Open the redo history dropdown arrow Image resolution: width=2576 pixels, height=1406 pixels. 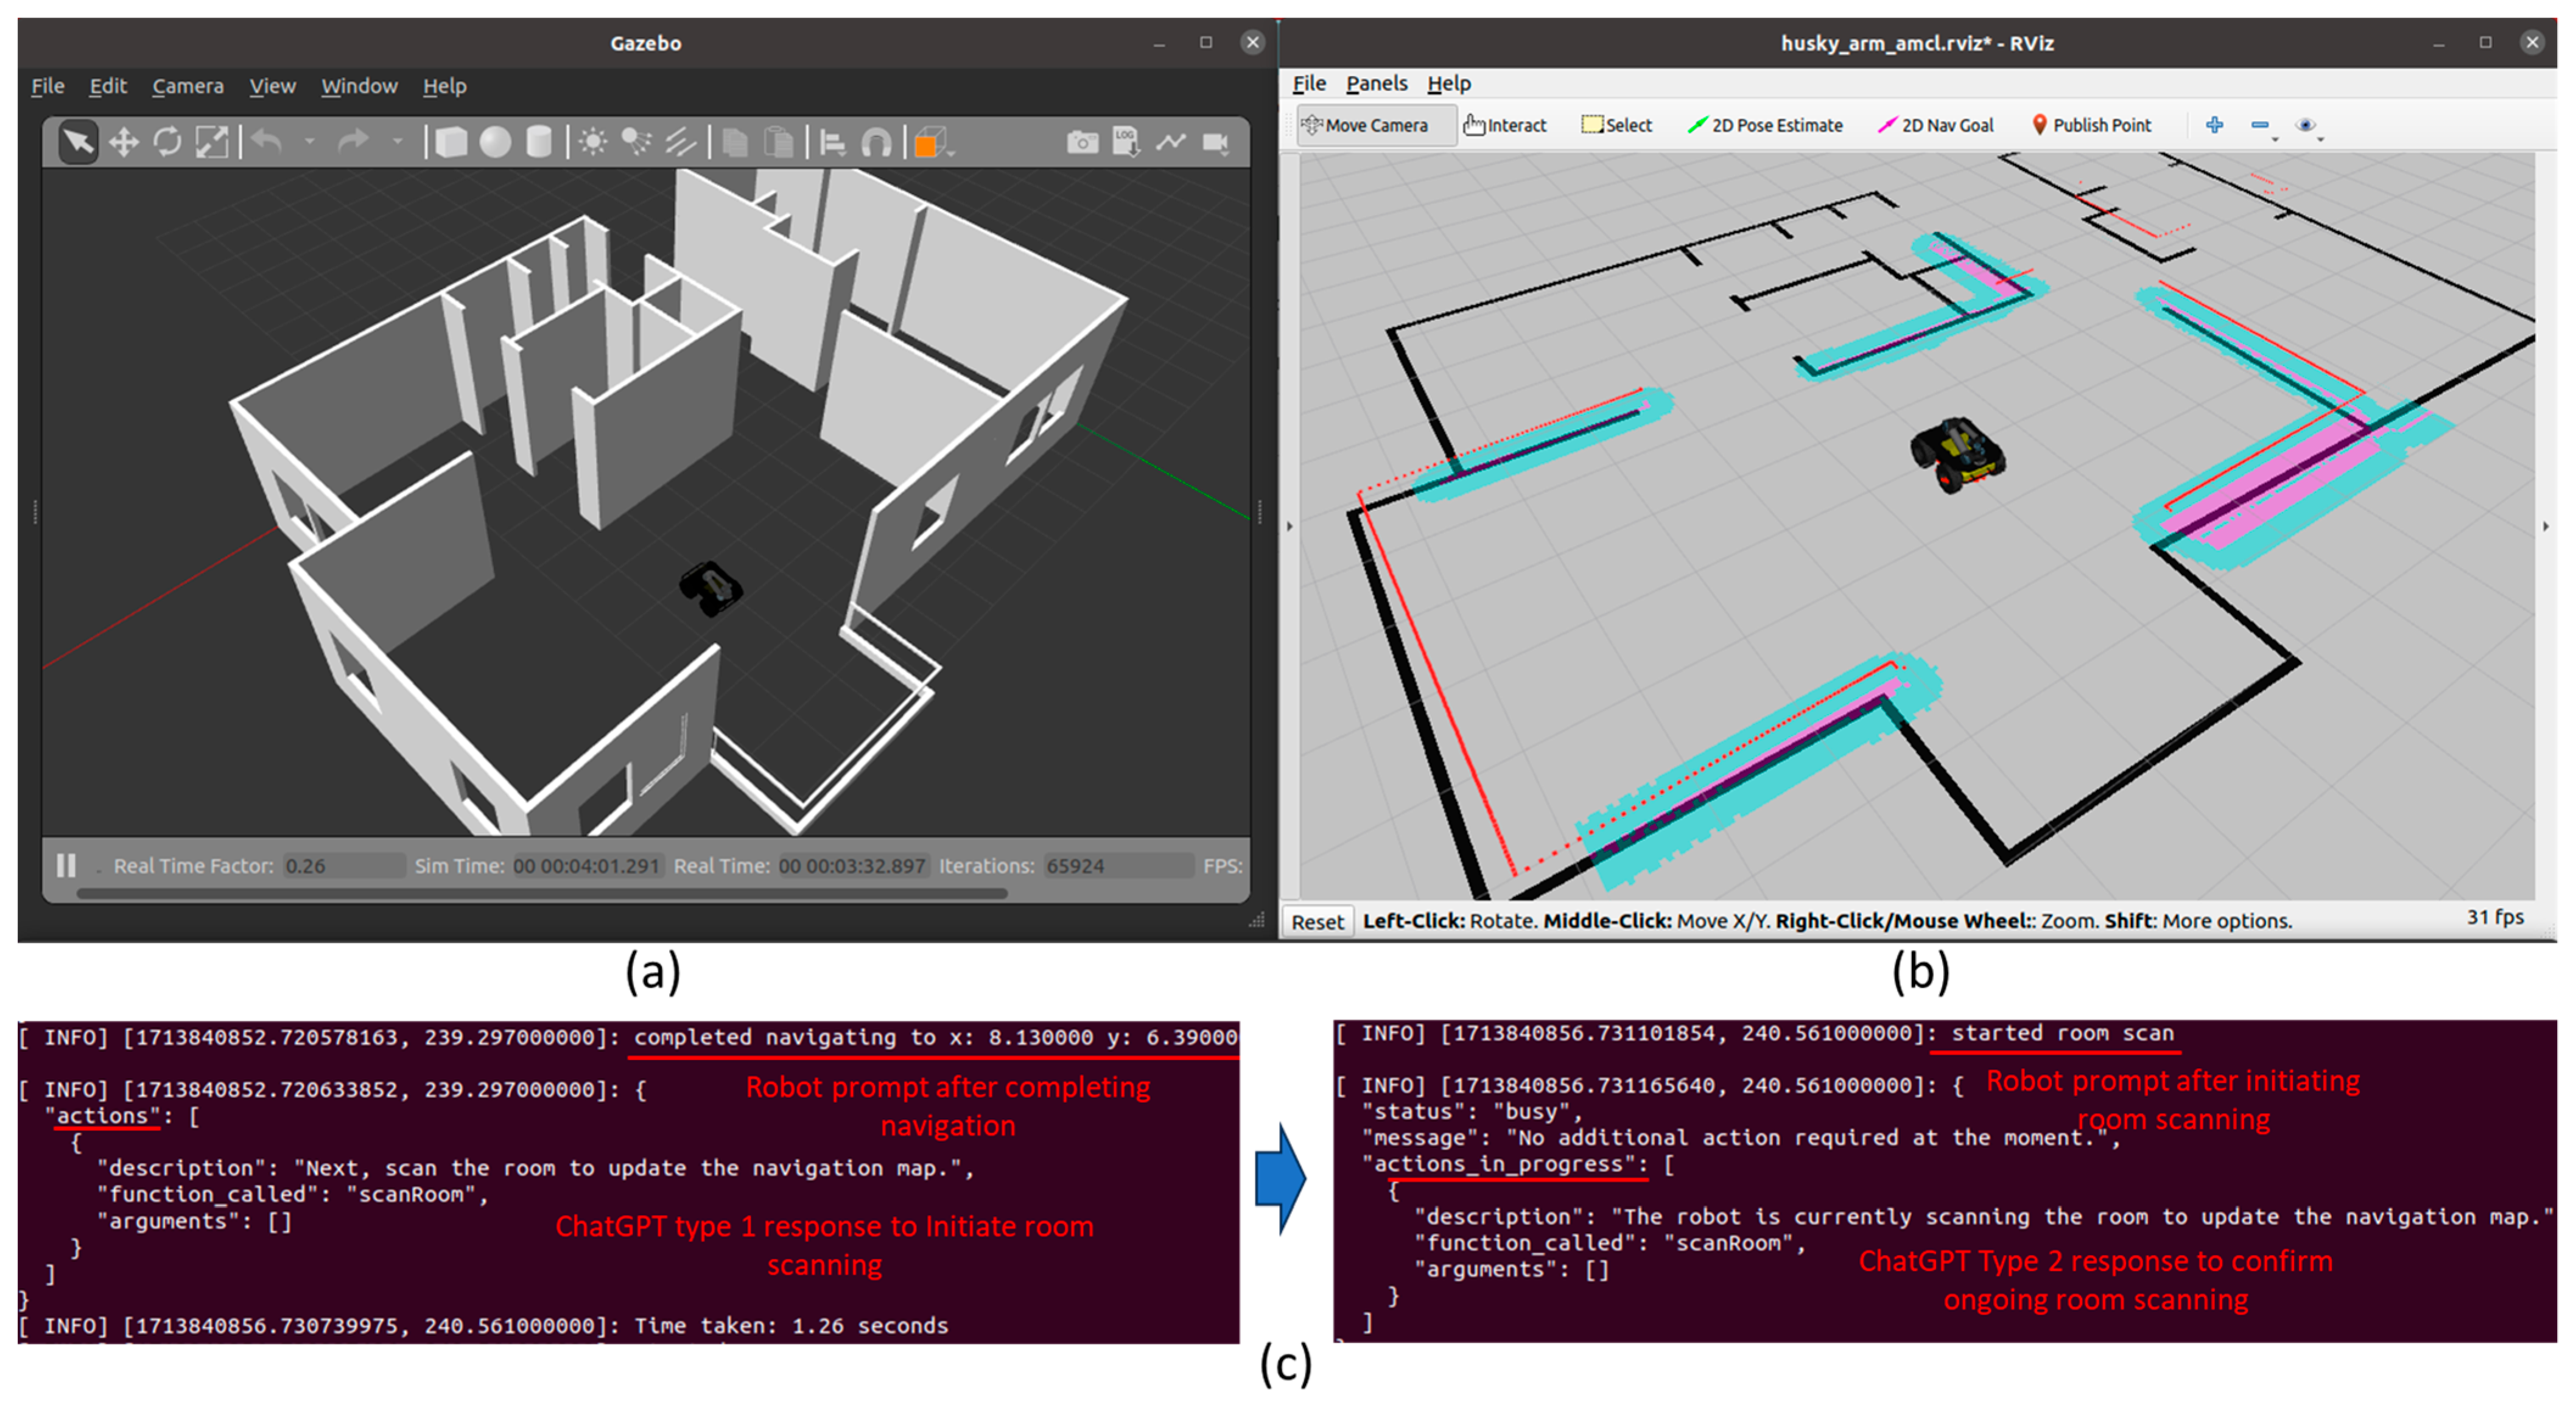[x=398, y=142]
